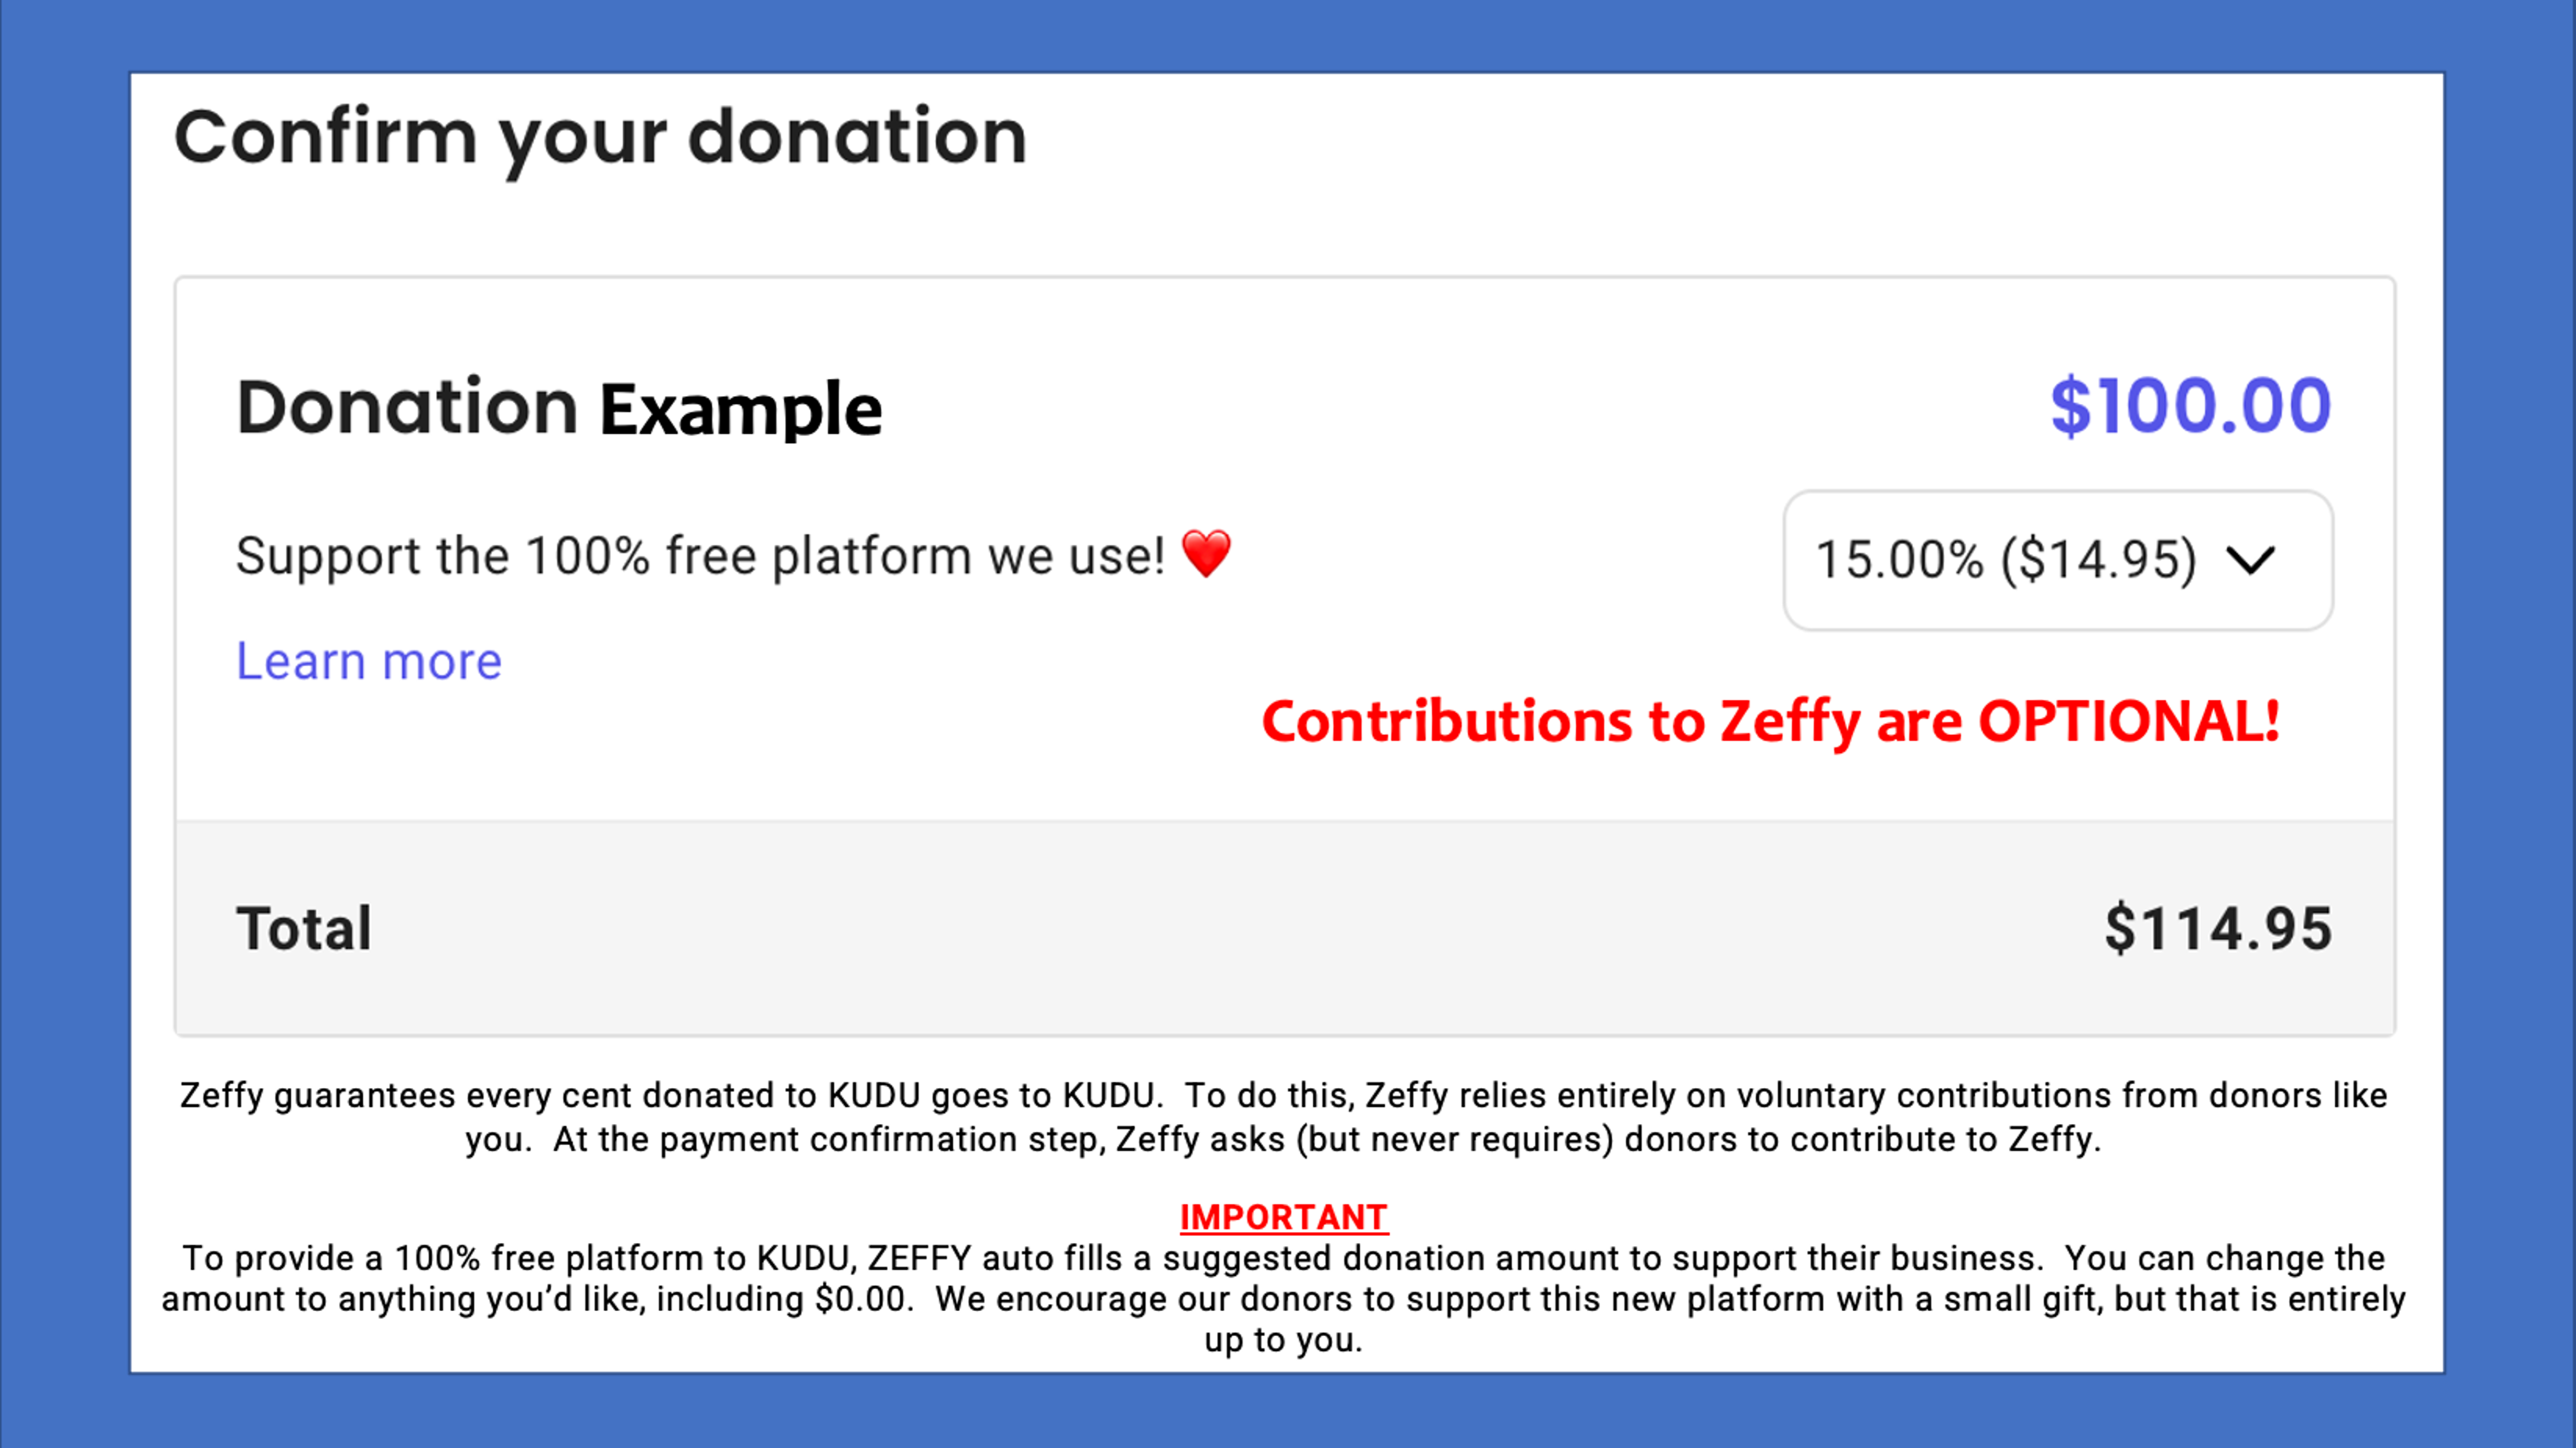The image size is (2576, 1448).
Task: Click the bold Total label
Action: (304, 929)
